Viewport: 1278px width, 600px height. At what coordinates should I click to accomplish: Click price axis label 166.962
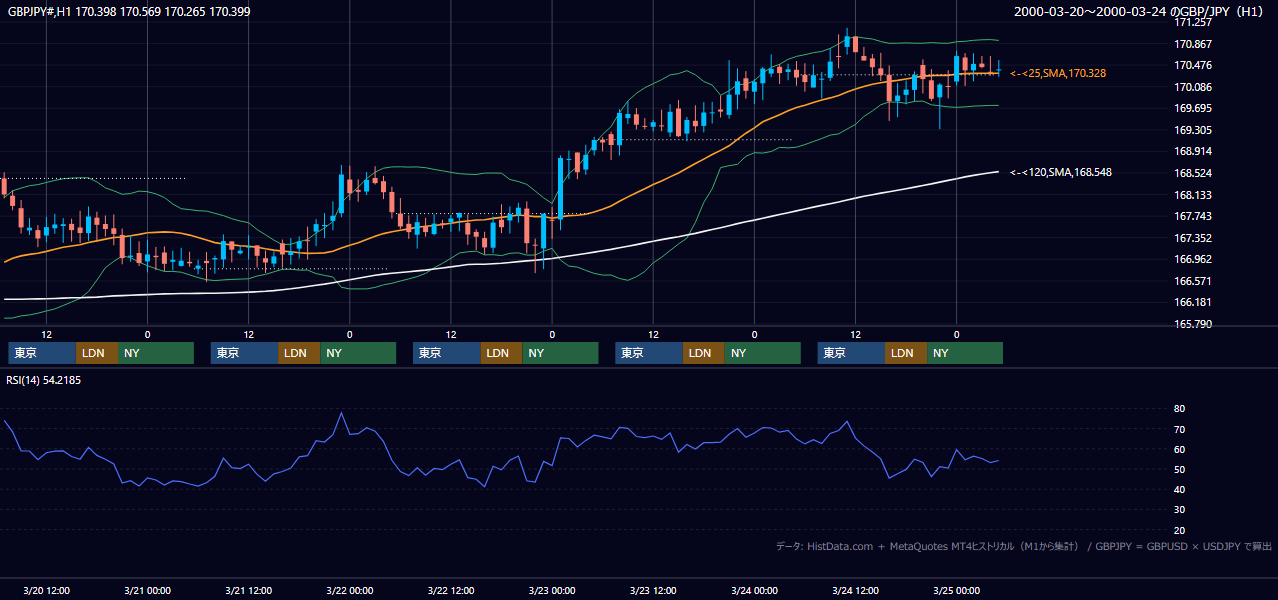coord(1192,259)
